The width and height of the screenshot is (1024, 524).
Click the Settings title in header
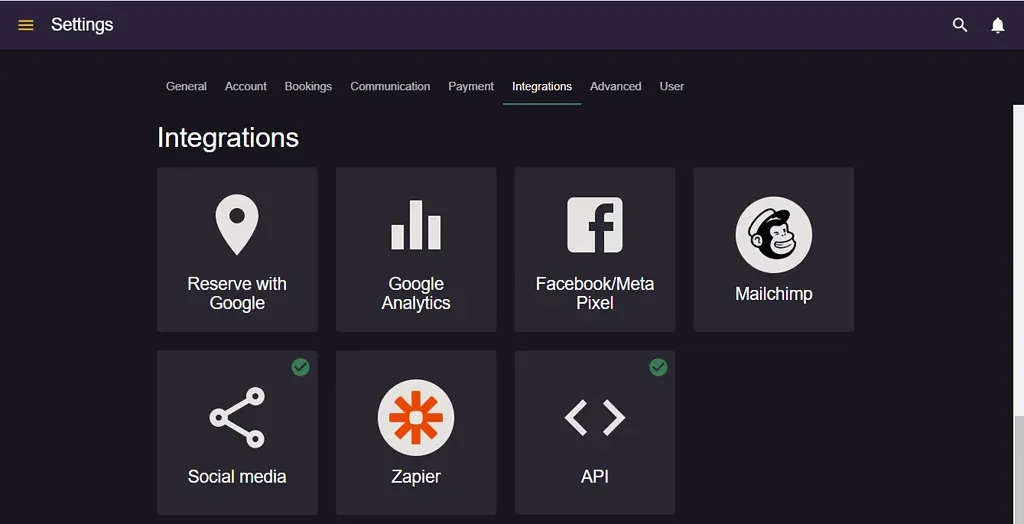82,25
